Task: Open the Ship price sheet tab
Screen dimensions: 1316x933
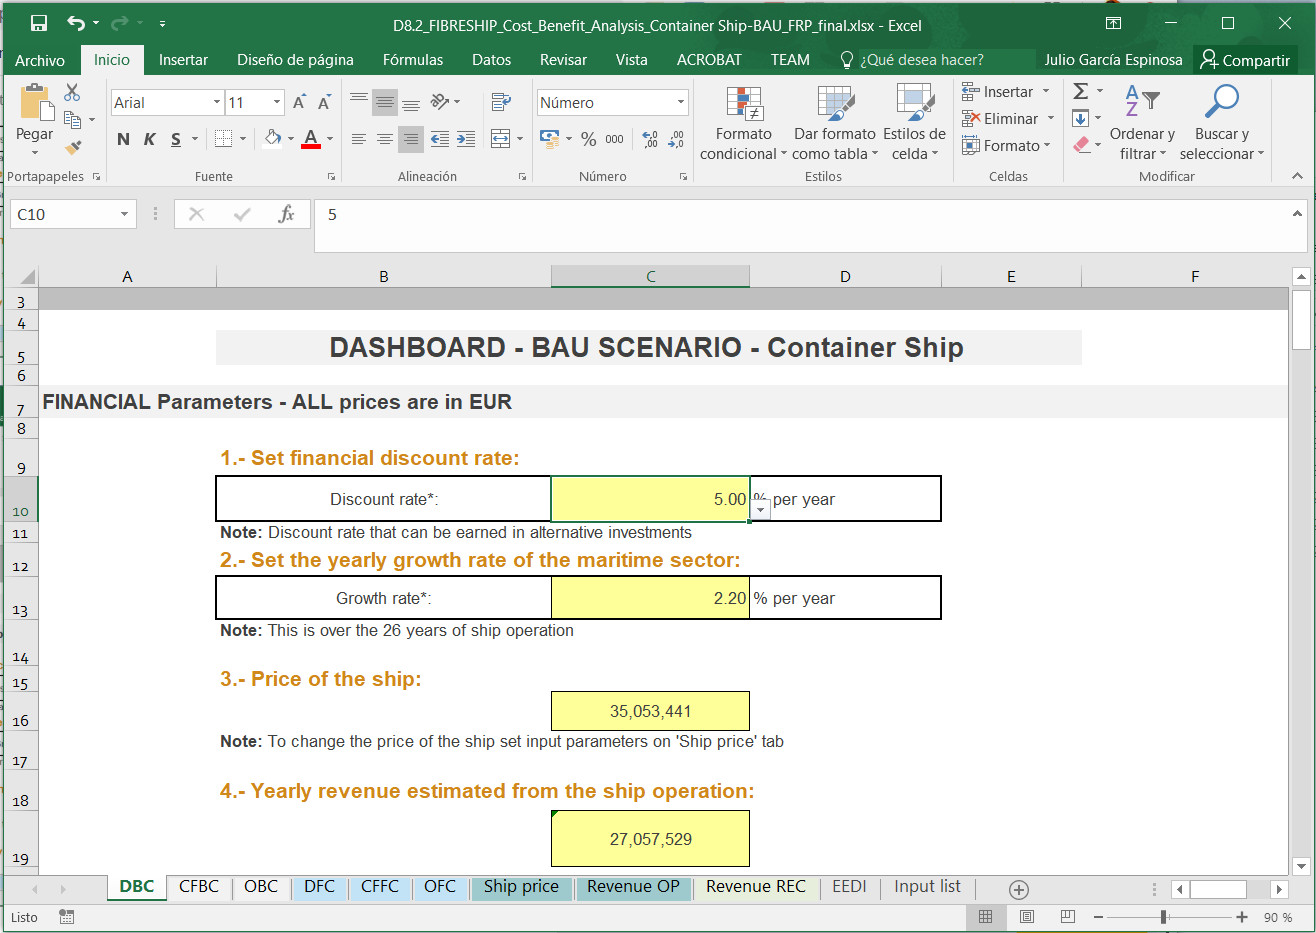Action: point(521,887)
